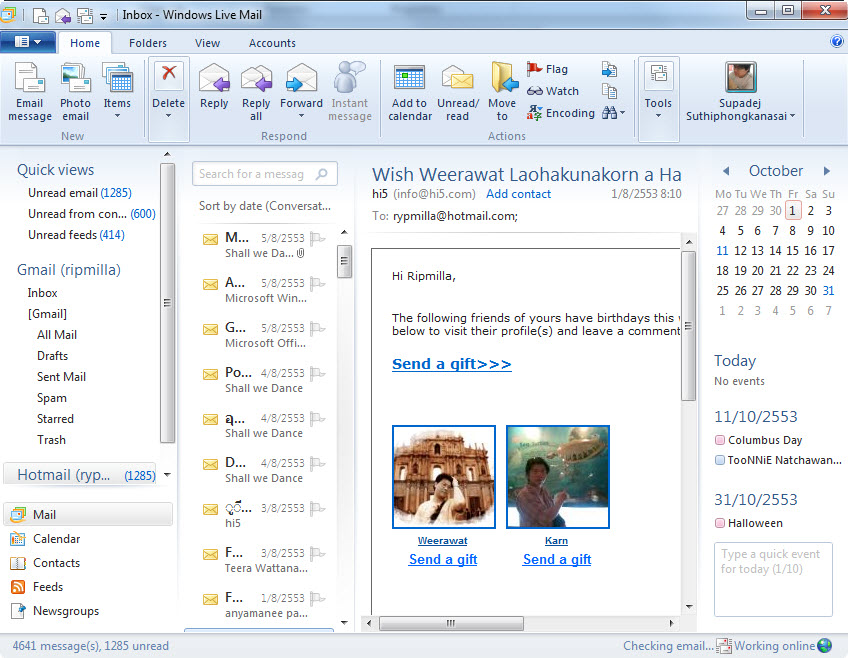Click the Unread/read envelope icon
This screenshot has width=848, height=658.
click(x=457, y=79)
